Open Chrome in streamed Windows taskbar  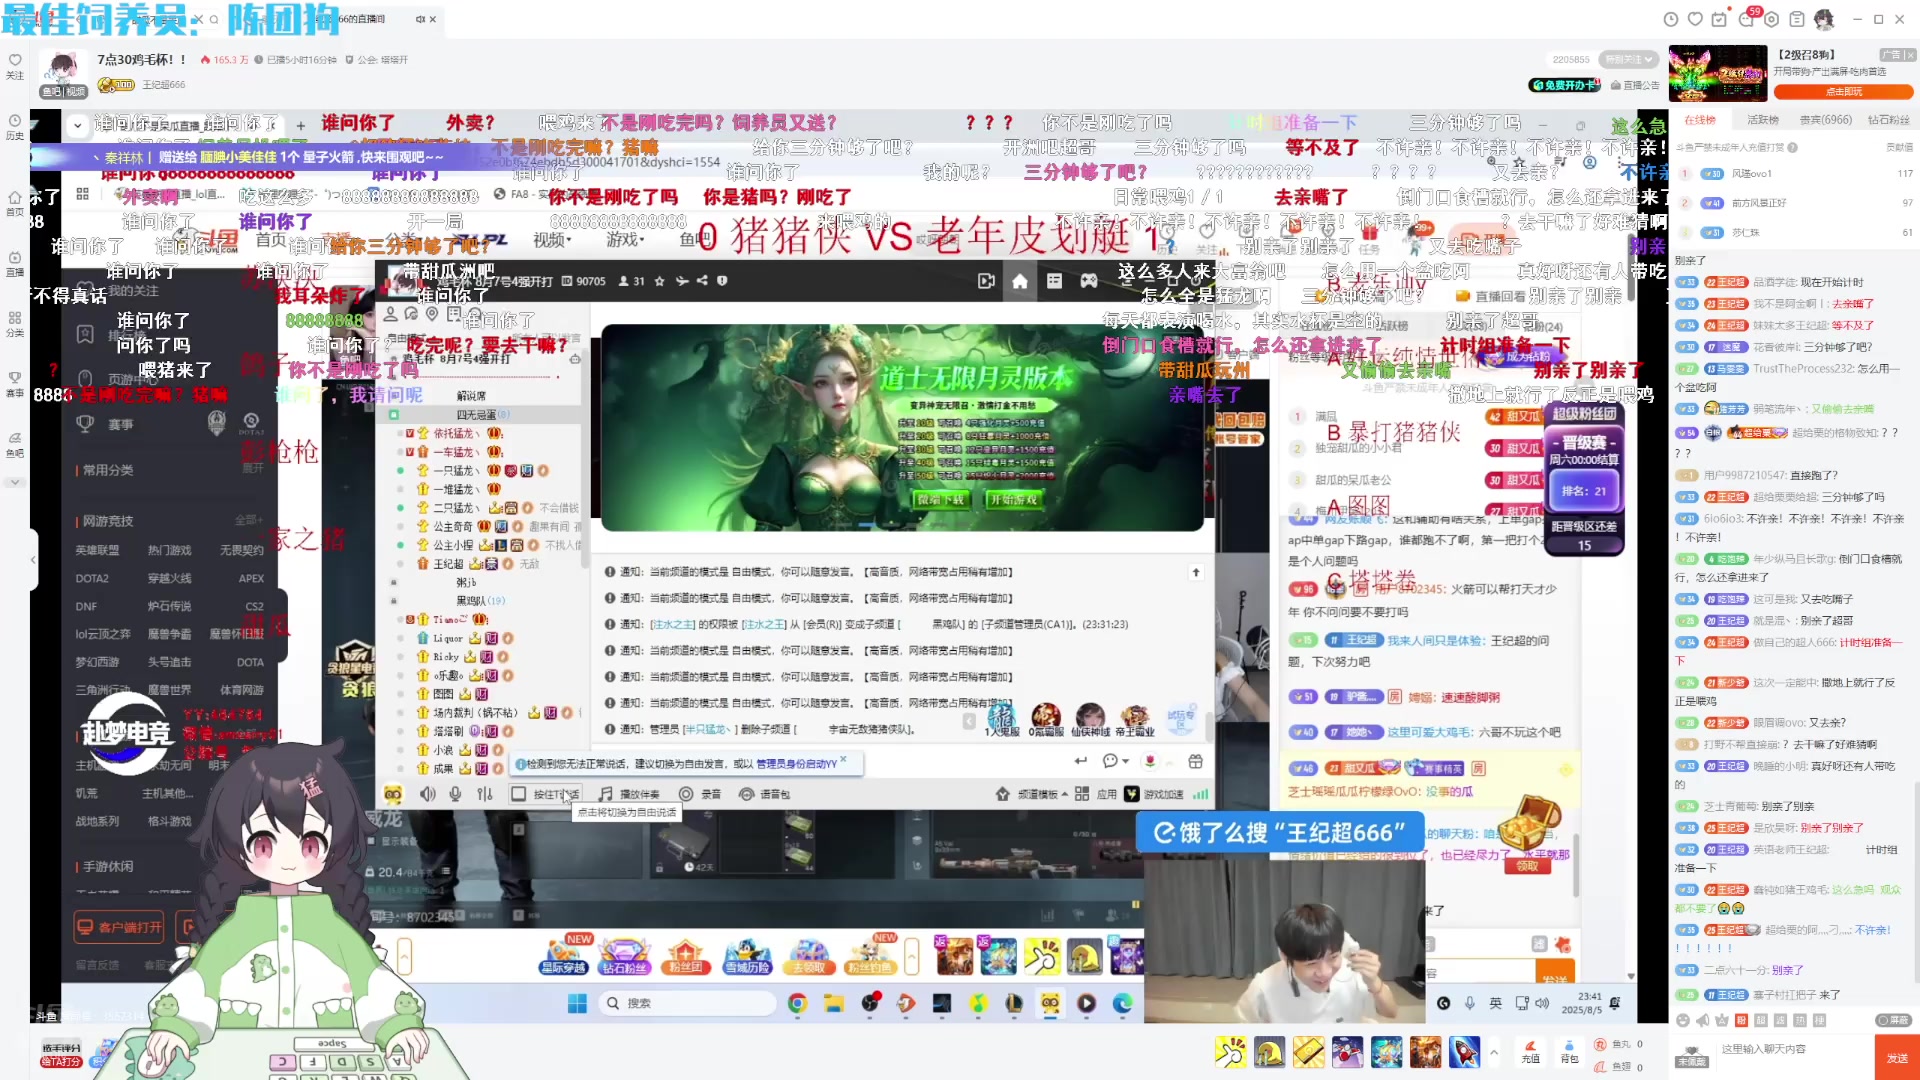click(797, 1003)
